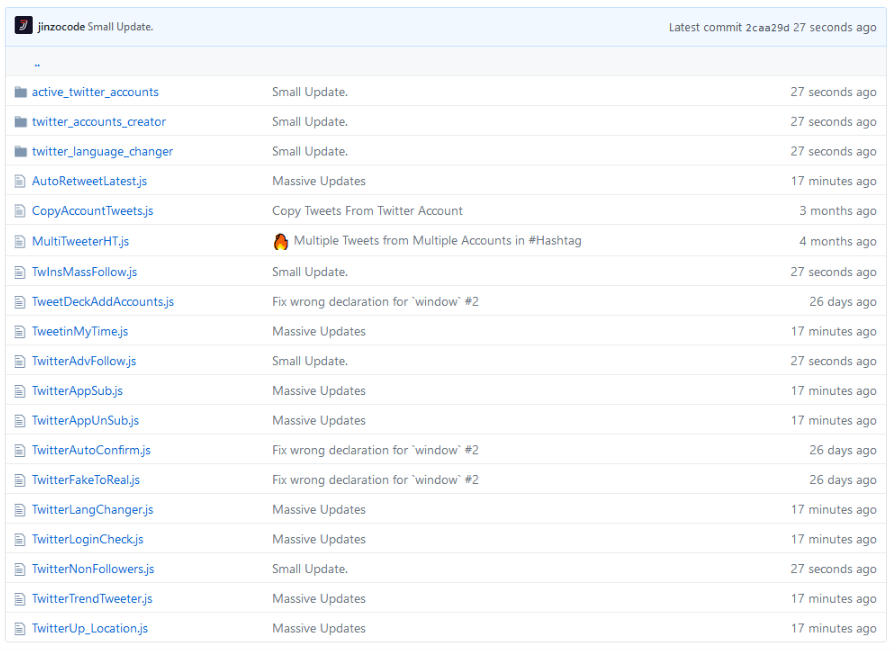The height and width of the screenshot is (651, 896).
Task: Open TwitterFakeToReal.js file
Action: [86, 480]
